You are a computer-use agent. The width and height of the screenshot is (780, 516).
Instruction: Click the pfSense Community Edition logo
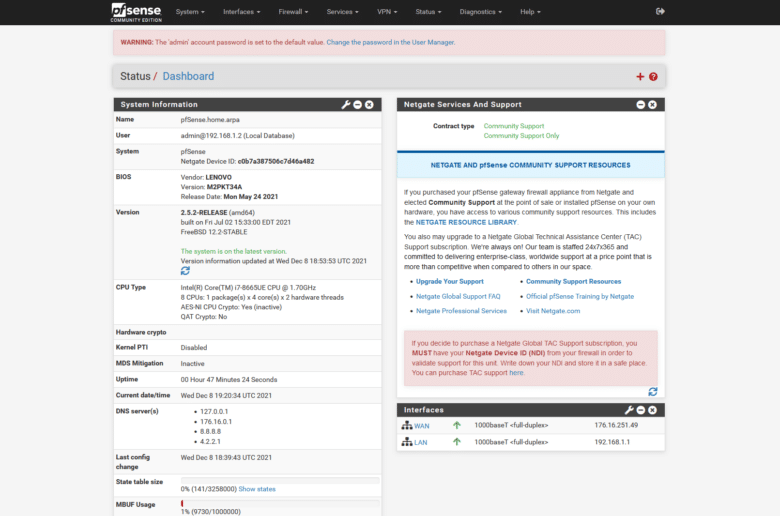pyautogui.click(x=136, y=12)
